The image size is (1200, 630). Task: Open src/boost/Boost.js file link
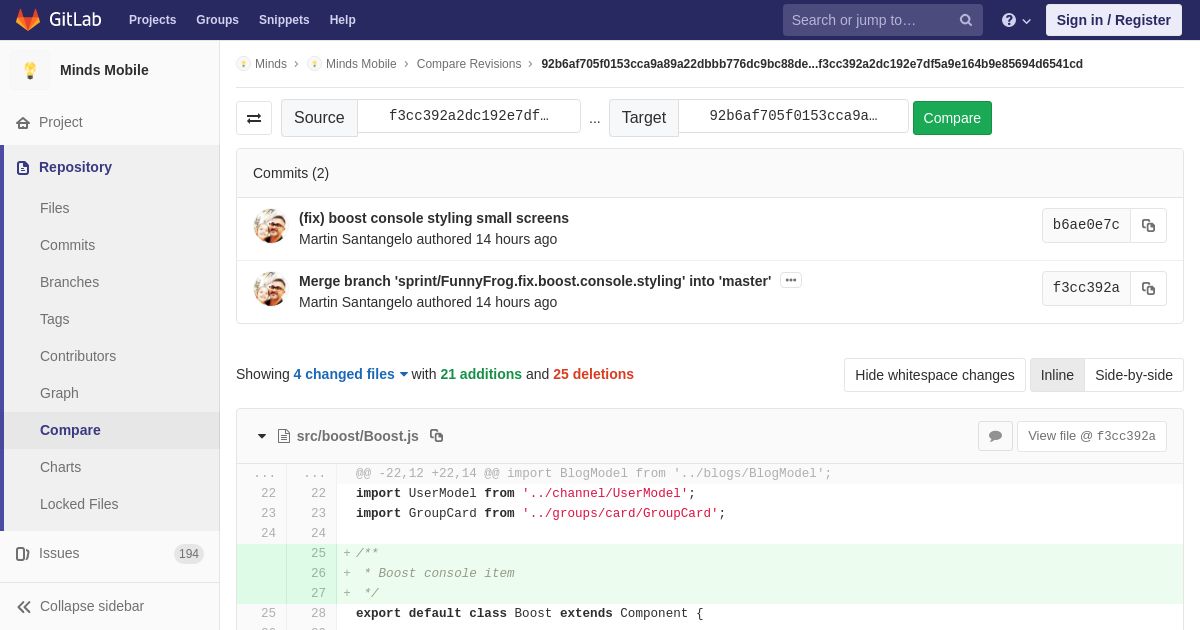click(x=358, y=436)
